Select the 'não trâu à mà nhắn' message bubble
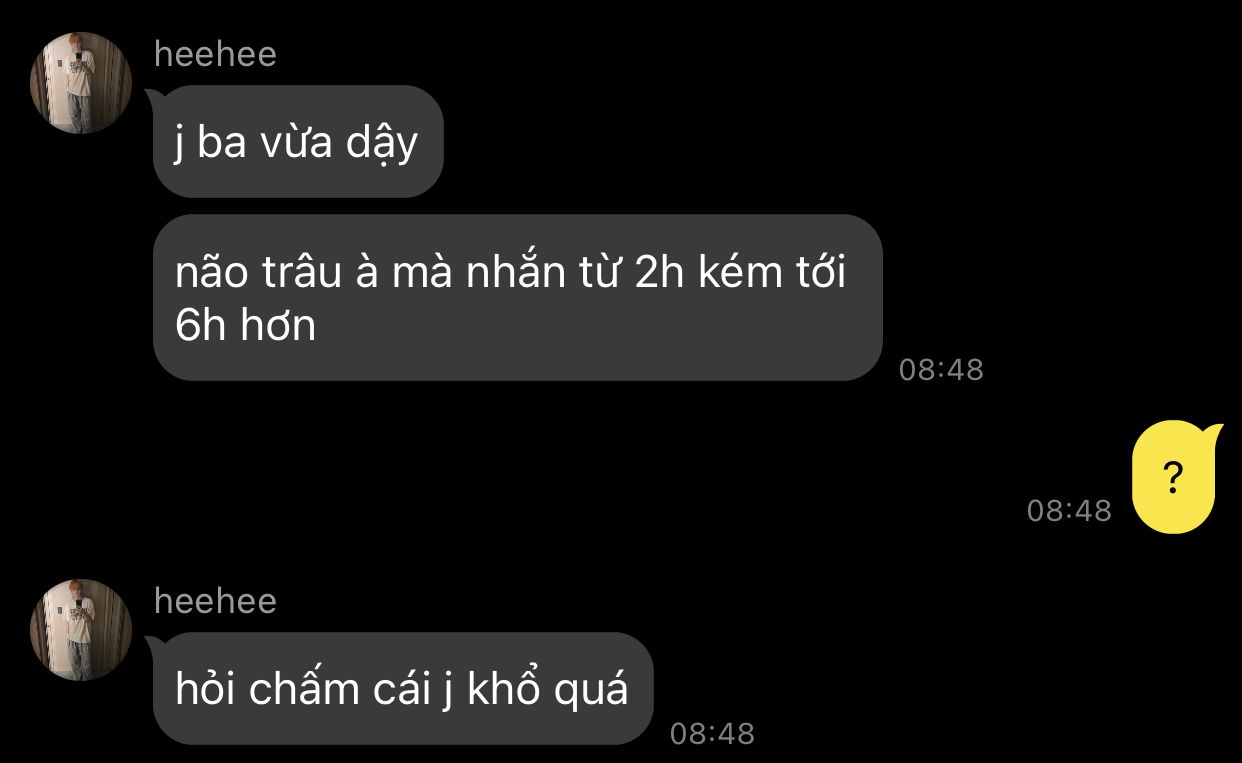This screenshot has width=1242, height=763. tap(518, 298)
